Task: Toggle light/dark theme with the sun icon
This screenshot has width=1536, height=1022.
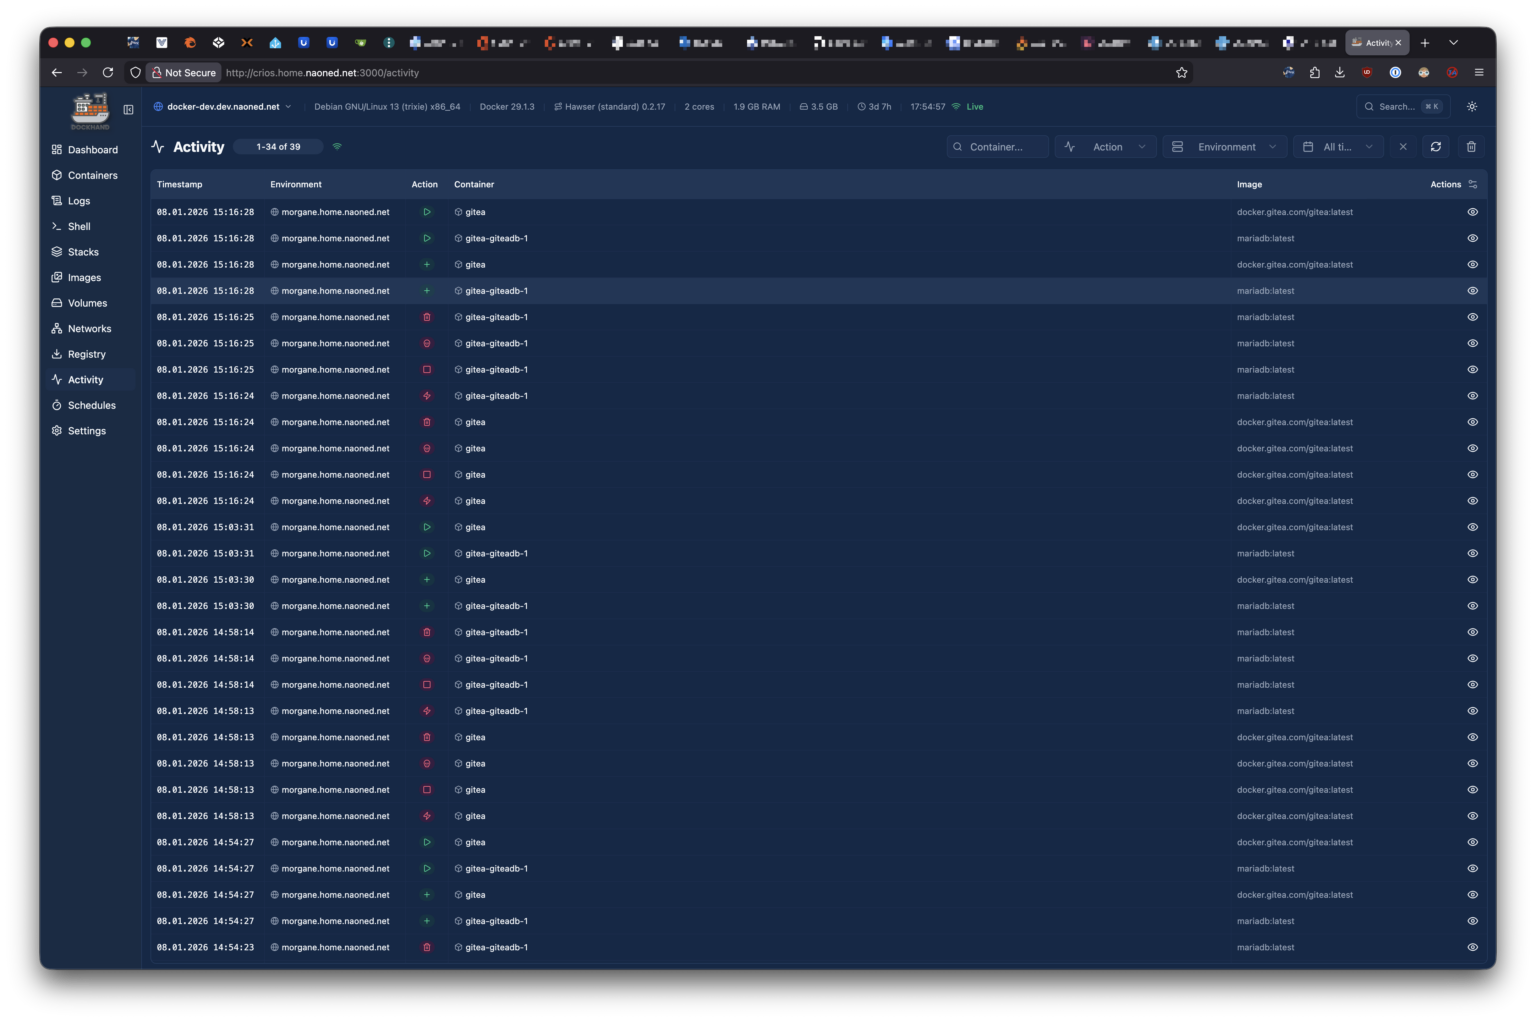Action: click(x=1471, y=107)
